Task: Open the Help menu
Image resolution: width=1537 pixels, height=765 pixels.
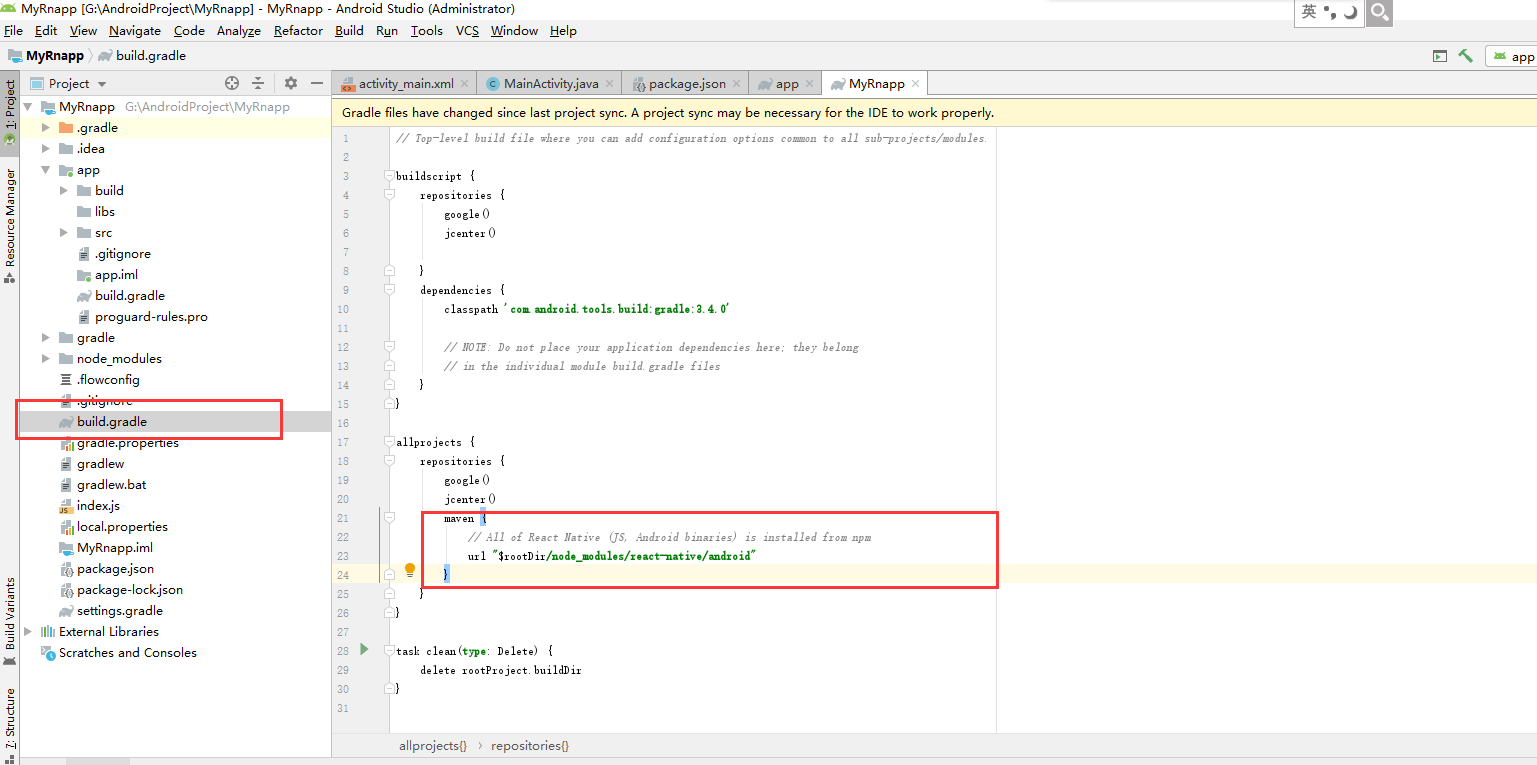Action: click(x=563, y=31)
